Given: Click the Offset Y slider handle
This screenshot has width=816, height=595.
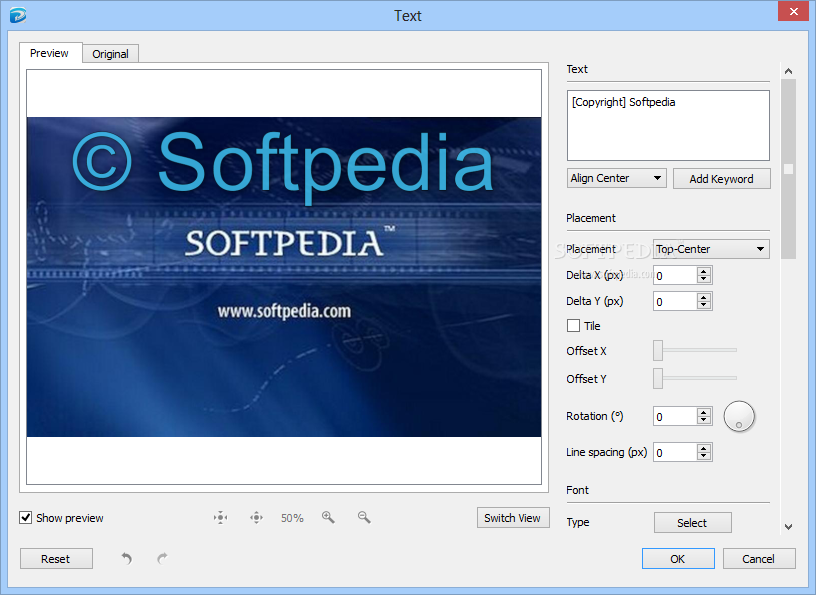Looking at the screenshot, I should click(658, 378).
